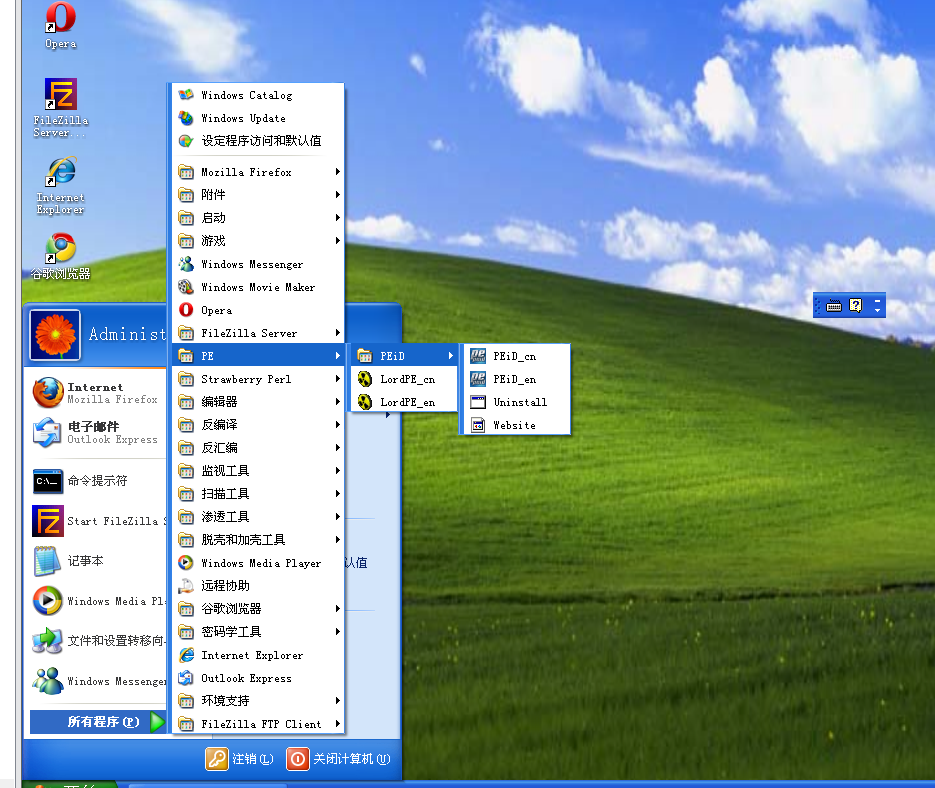Open 远程协助 remote assistance
Image resolution: width=935 pixels, height=788 pixels.
point(258,586)
